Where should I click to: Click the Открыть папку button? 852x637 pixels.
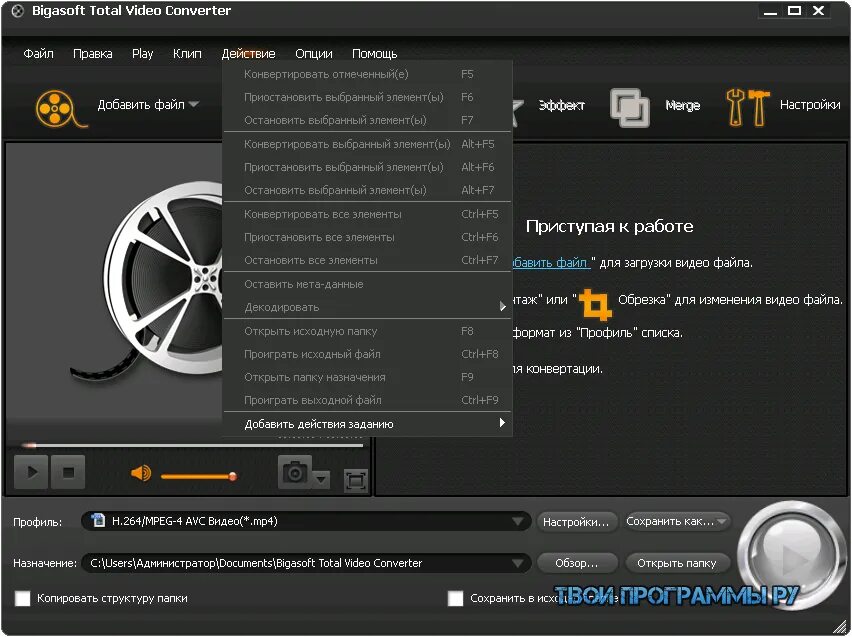click(676, 563)
